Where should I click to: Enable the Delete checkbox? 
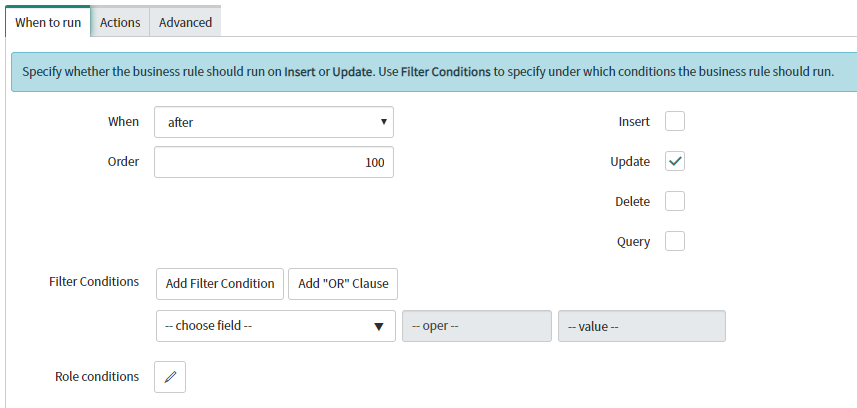coord(674,201)
